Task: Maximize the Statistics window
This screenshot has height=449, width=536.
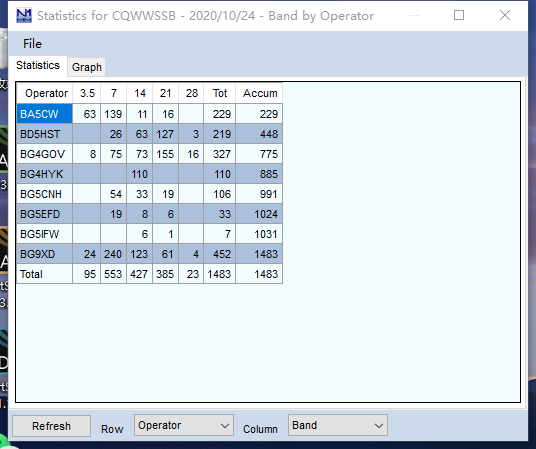Action: click(x=459, y=15)
